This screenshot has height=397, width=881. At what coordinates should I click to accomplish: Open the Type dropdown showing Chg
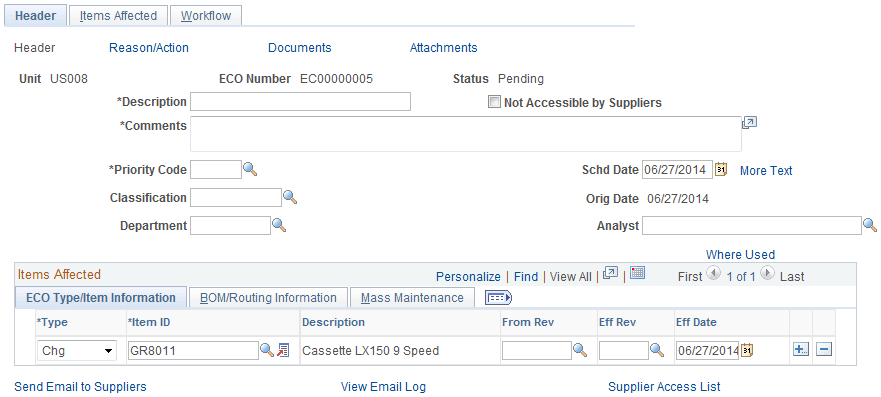point(77,350)
